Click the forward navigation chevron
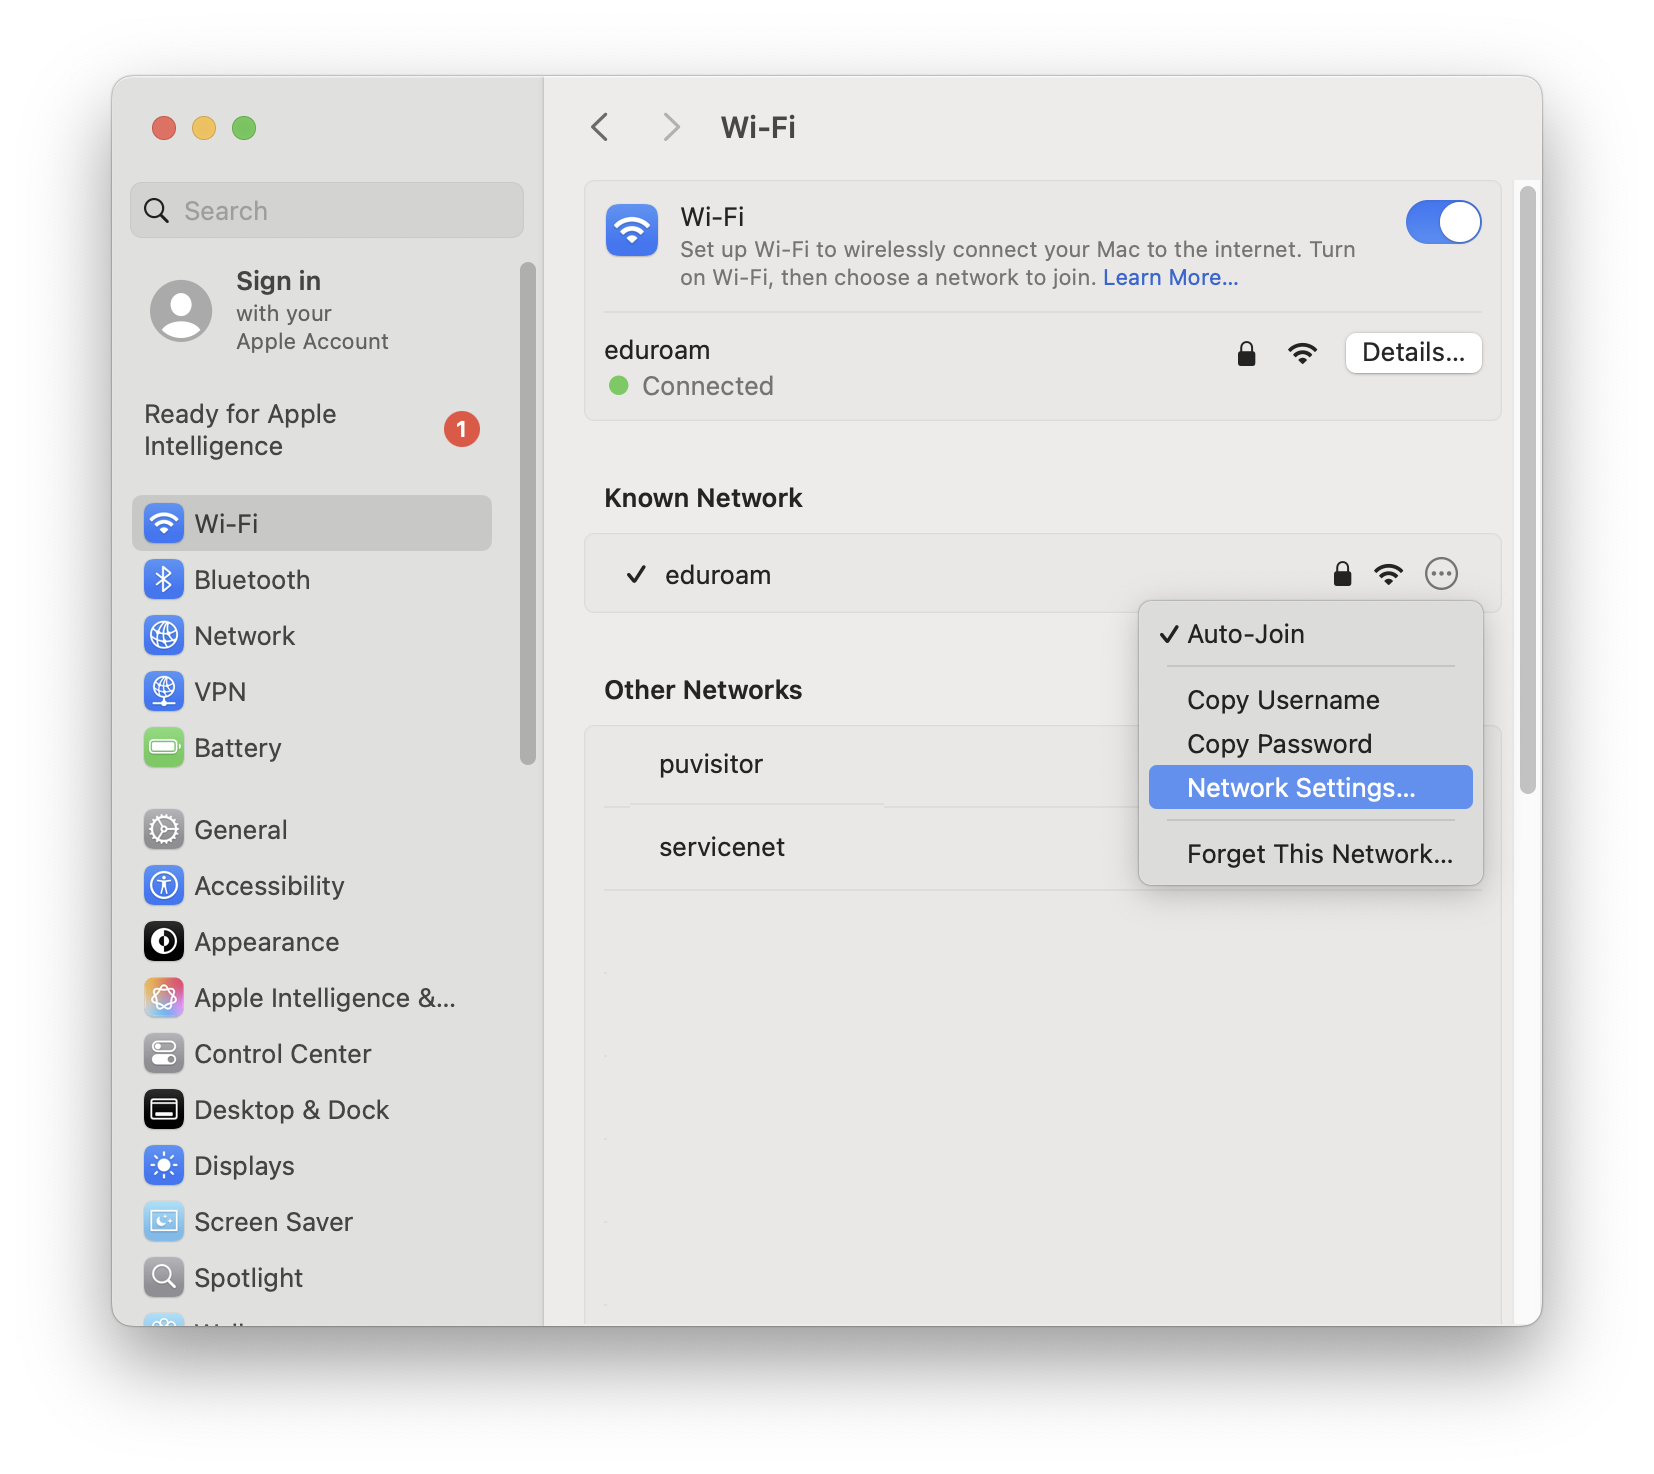 (670, 127)
